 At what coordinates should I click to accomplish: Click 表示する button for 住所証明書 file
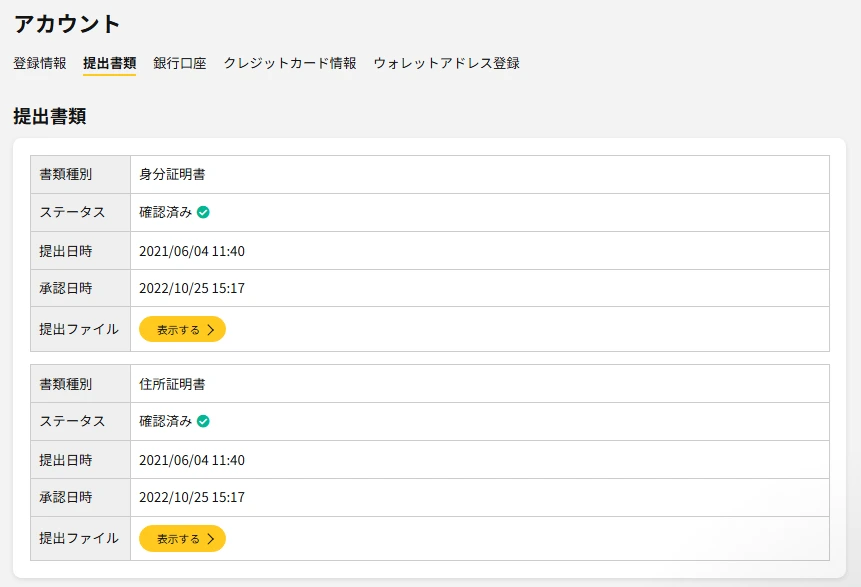pos(182,539)
